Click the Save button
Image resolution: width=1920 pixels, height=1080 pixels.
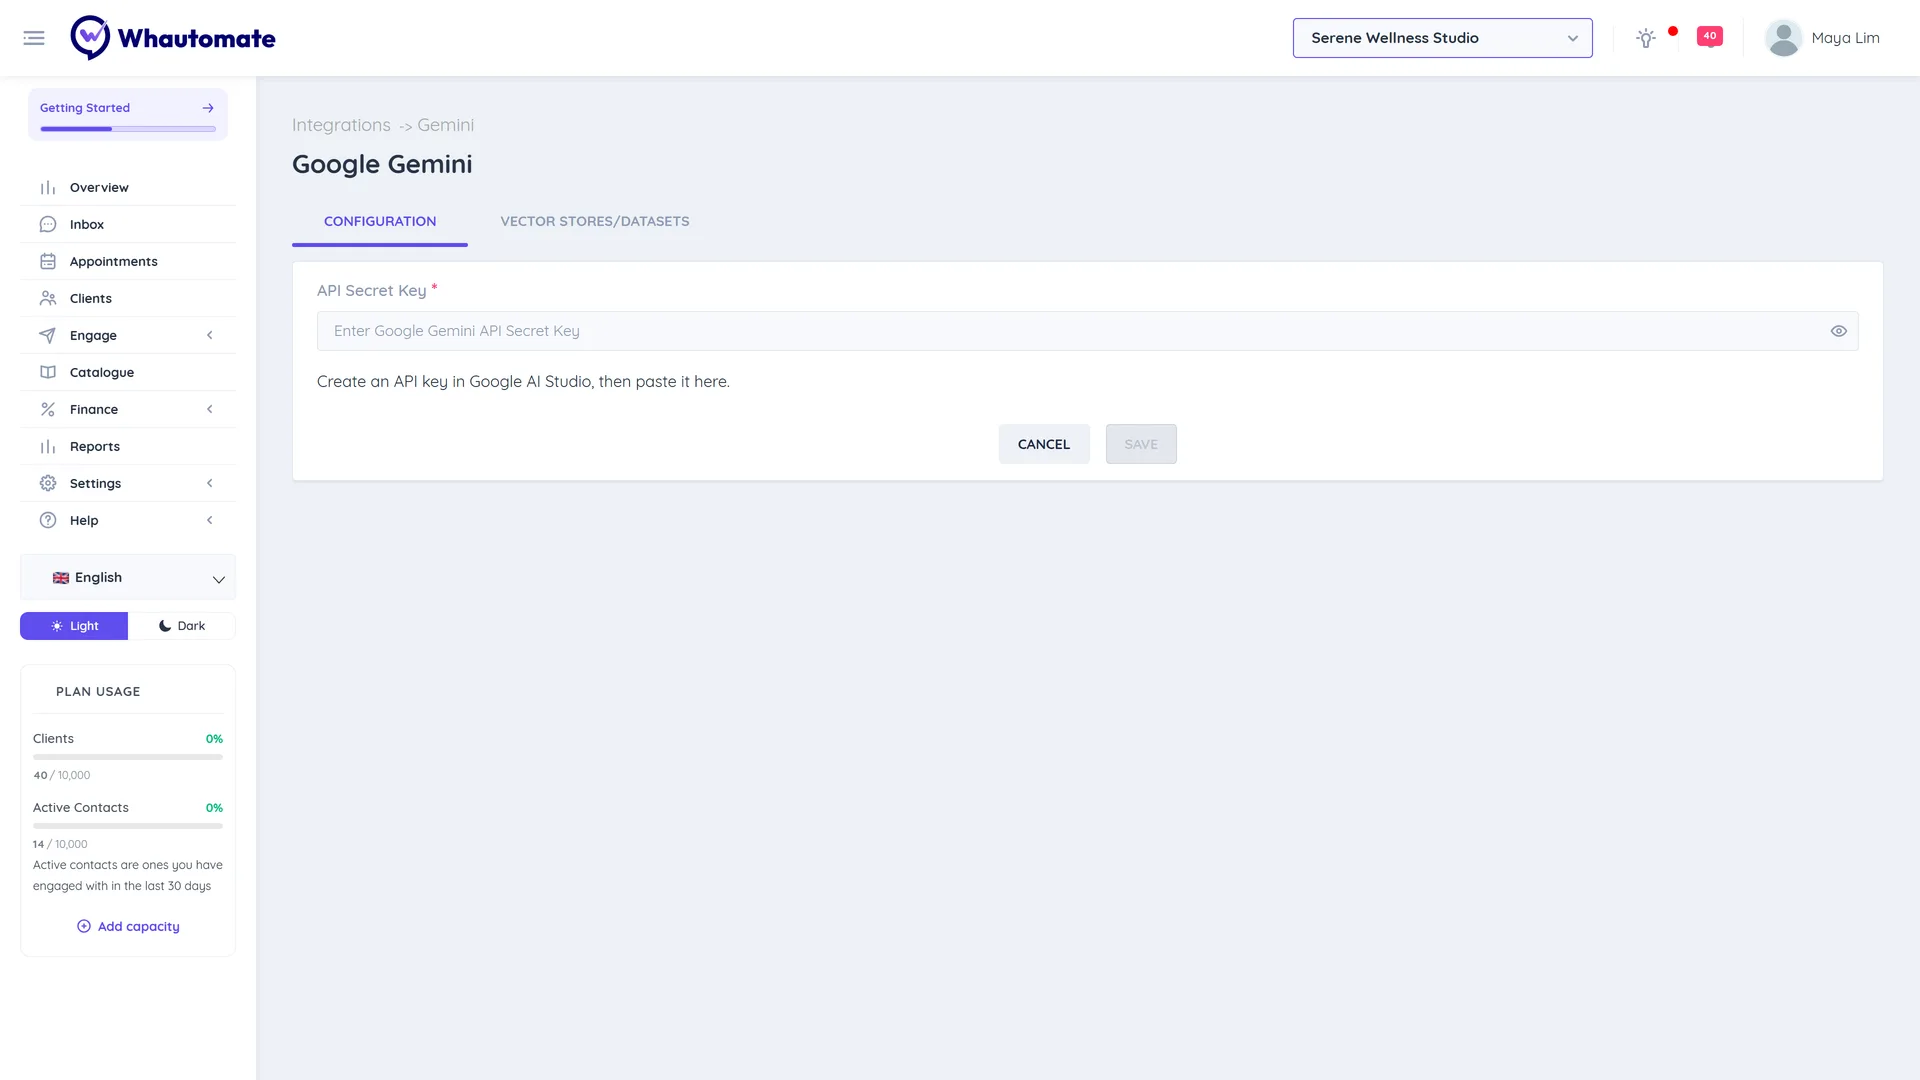[1141, 444]
